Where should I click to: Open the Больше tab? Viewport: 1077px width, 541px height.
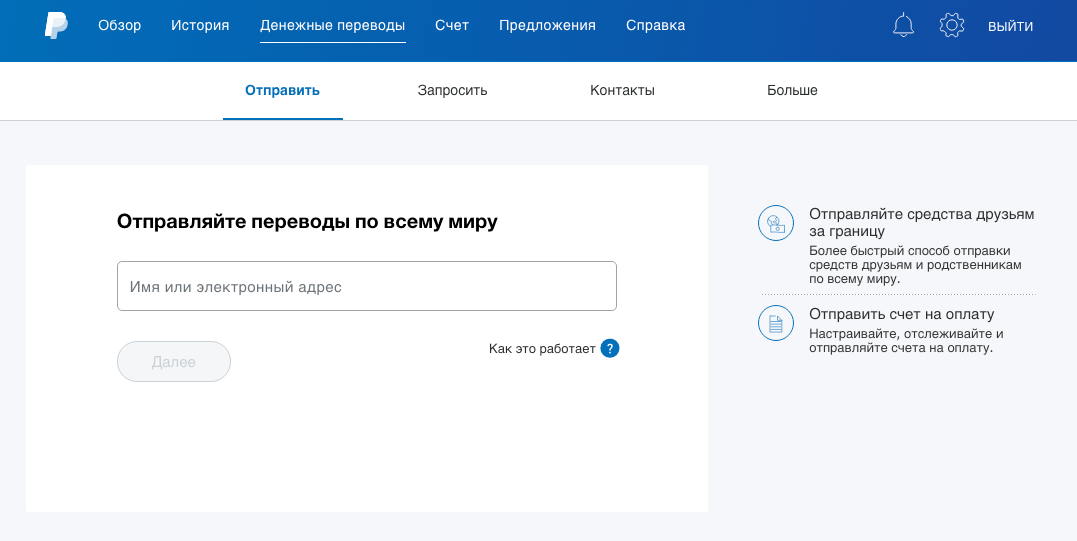[792, 91]
